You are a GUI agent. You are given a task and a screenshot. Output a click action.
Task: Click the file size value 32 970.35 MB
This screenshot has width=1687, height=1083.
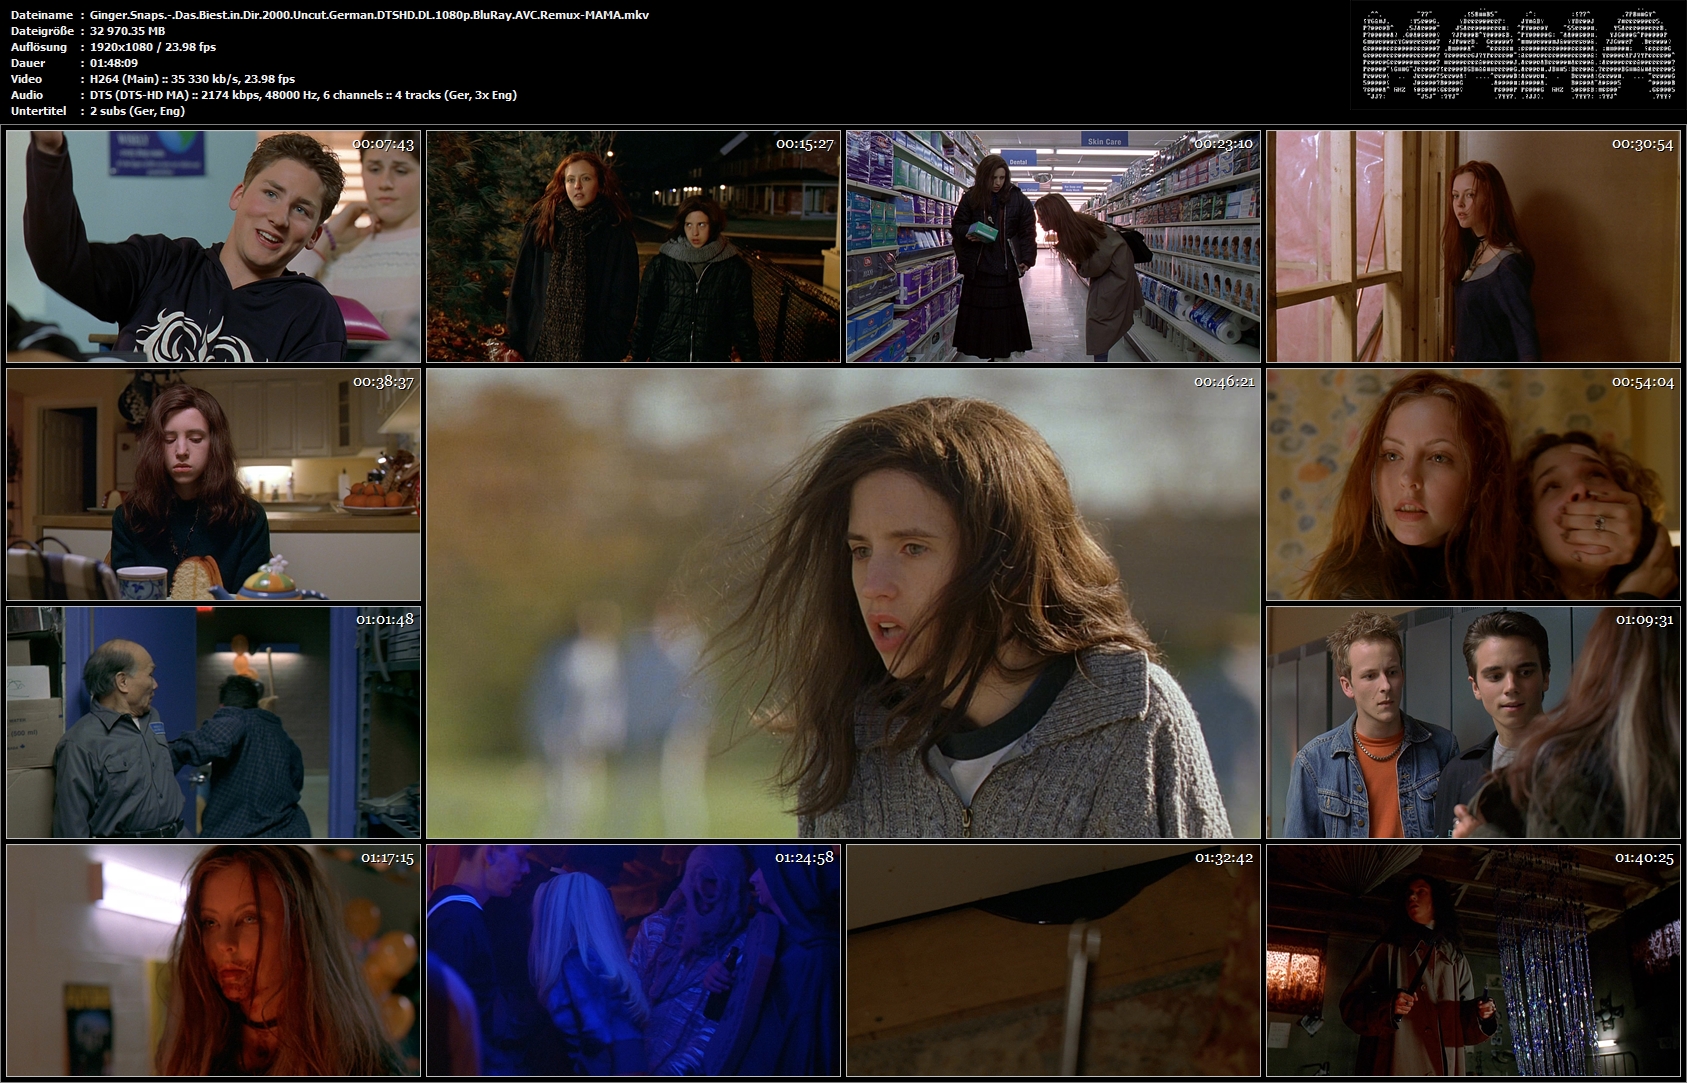(x=127, y=31)
